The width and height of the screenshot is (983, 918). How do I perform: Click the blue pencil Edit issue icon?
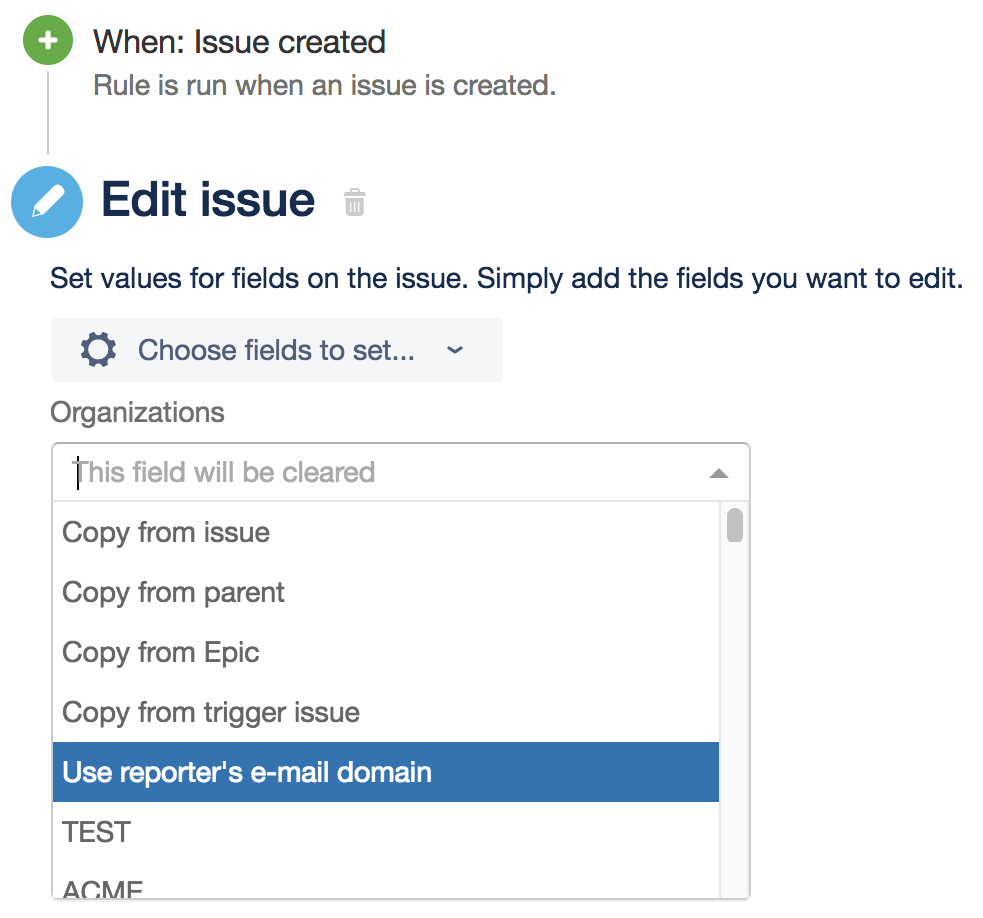47,202
